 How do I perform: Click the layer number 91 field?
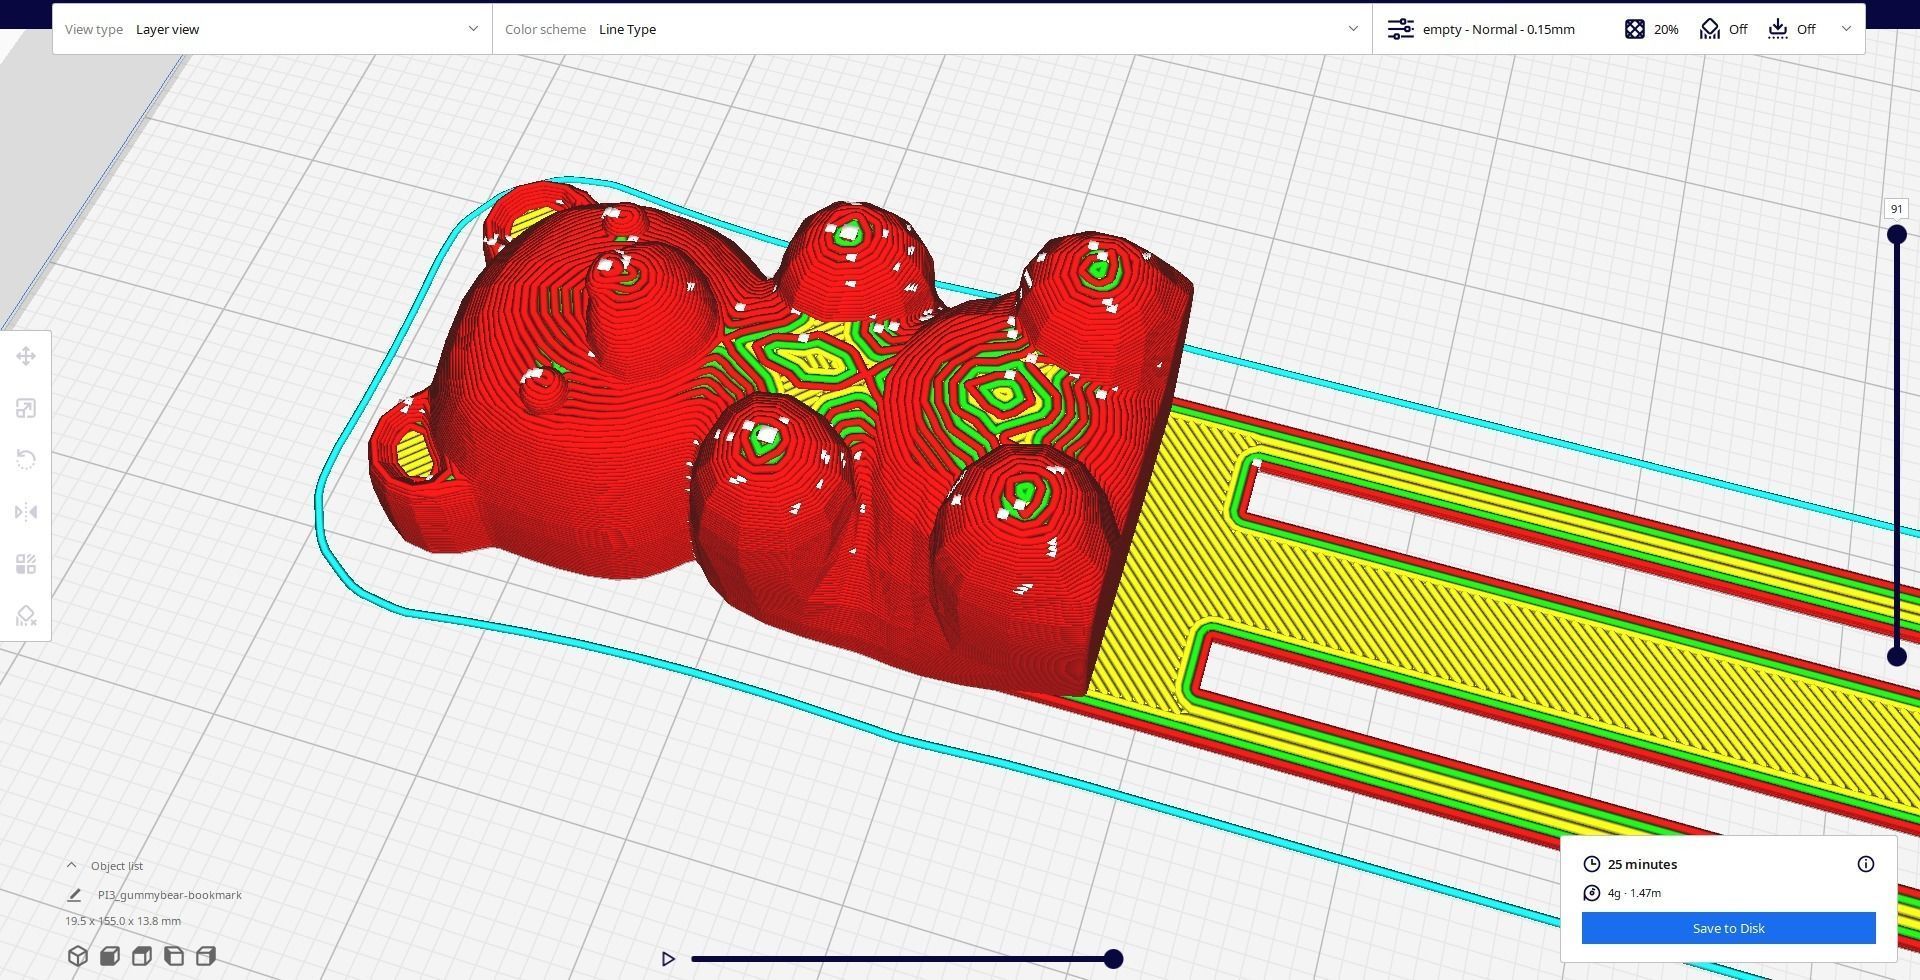tap(1896, 209)
